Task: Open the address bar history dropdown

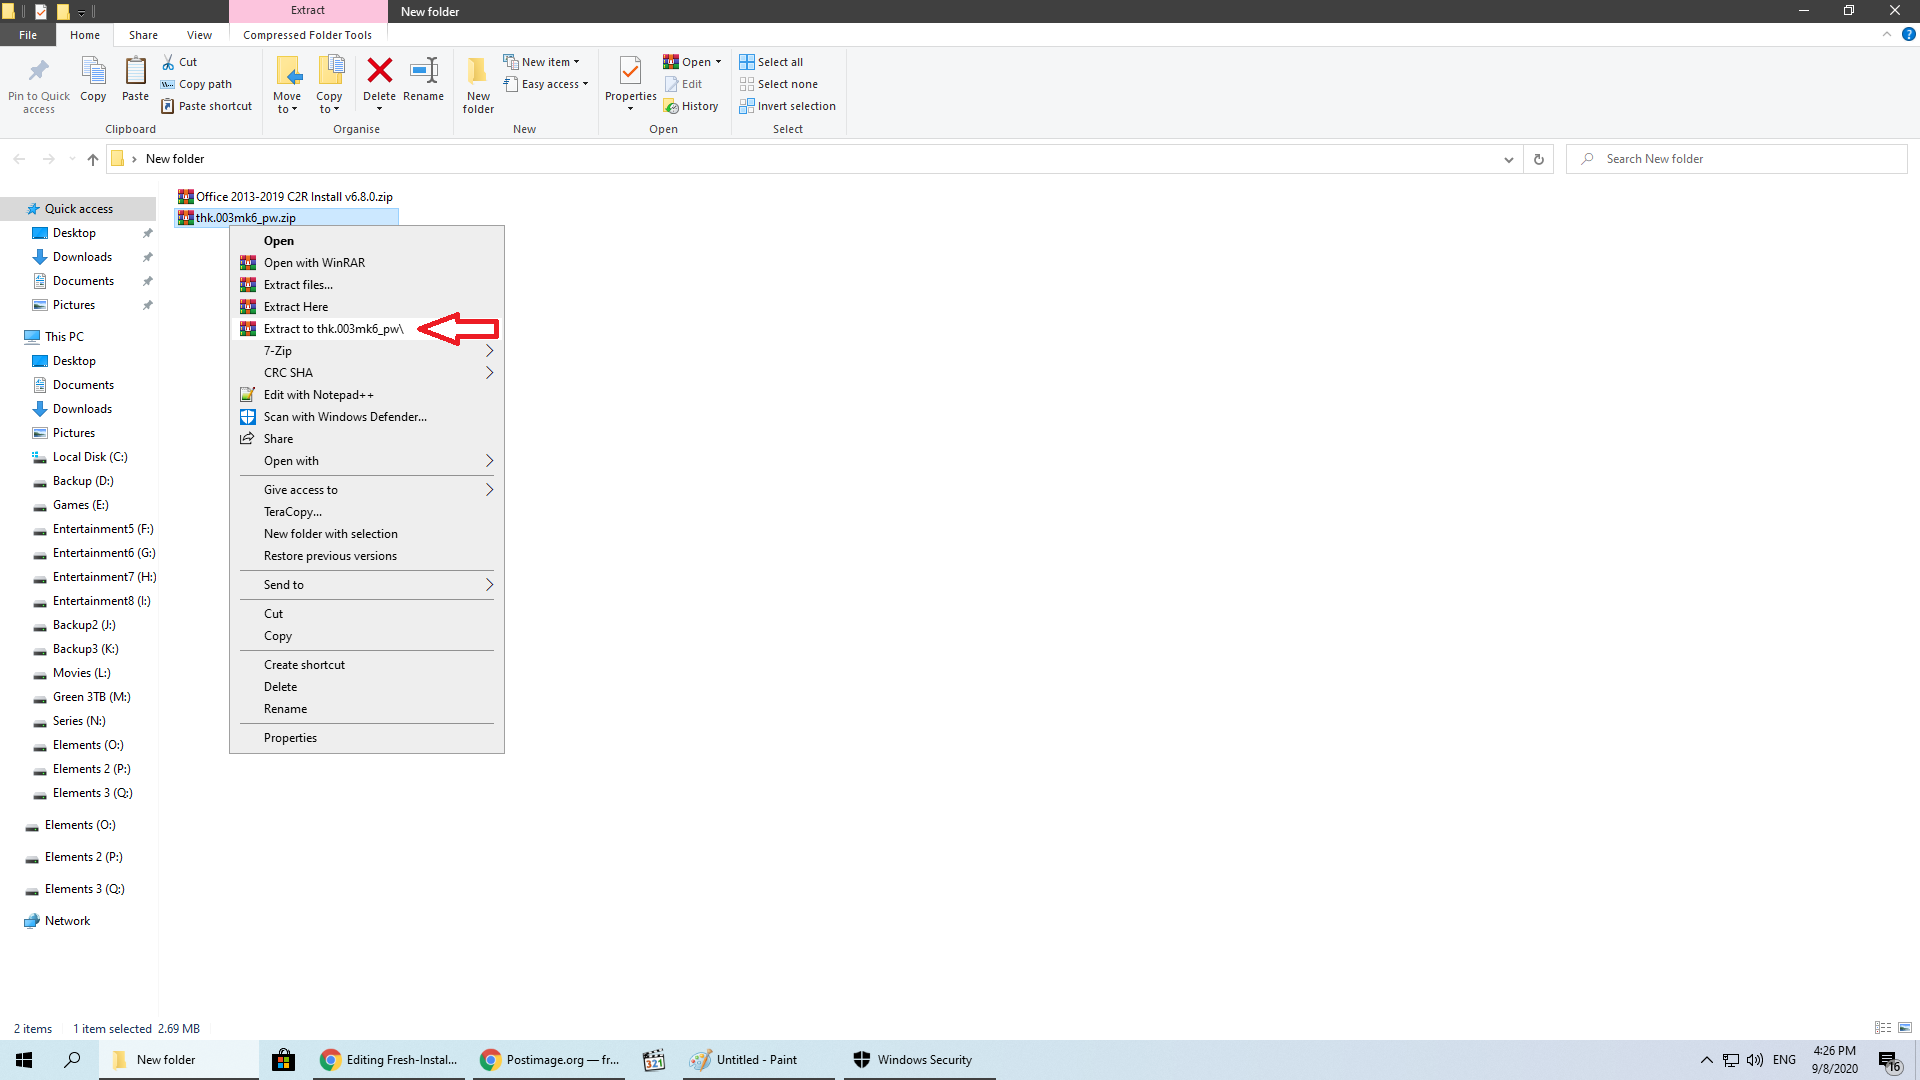Action: (x=1508, y=159)
